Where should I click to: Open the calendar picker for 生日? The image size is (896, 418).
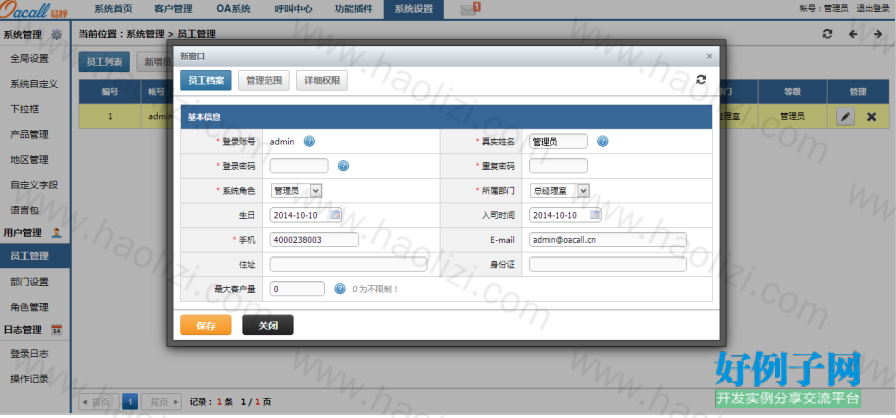335,215
